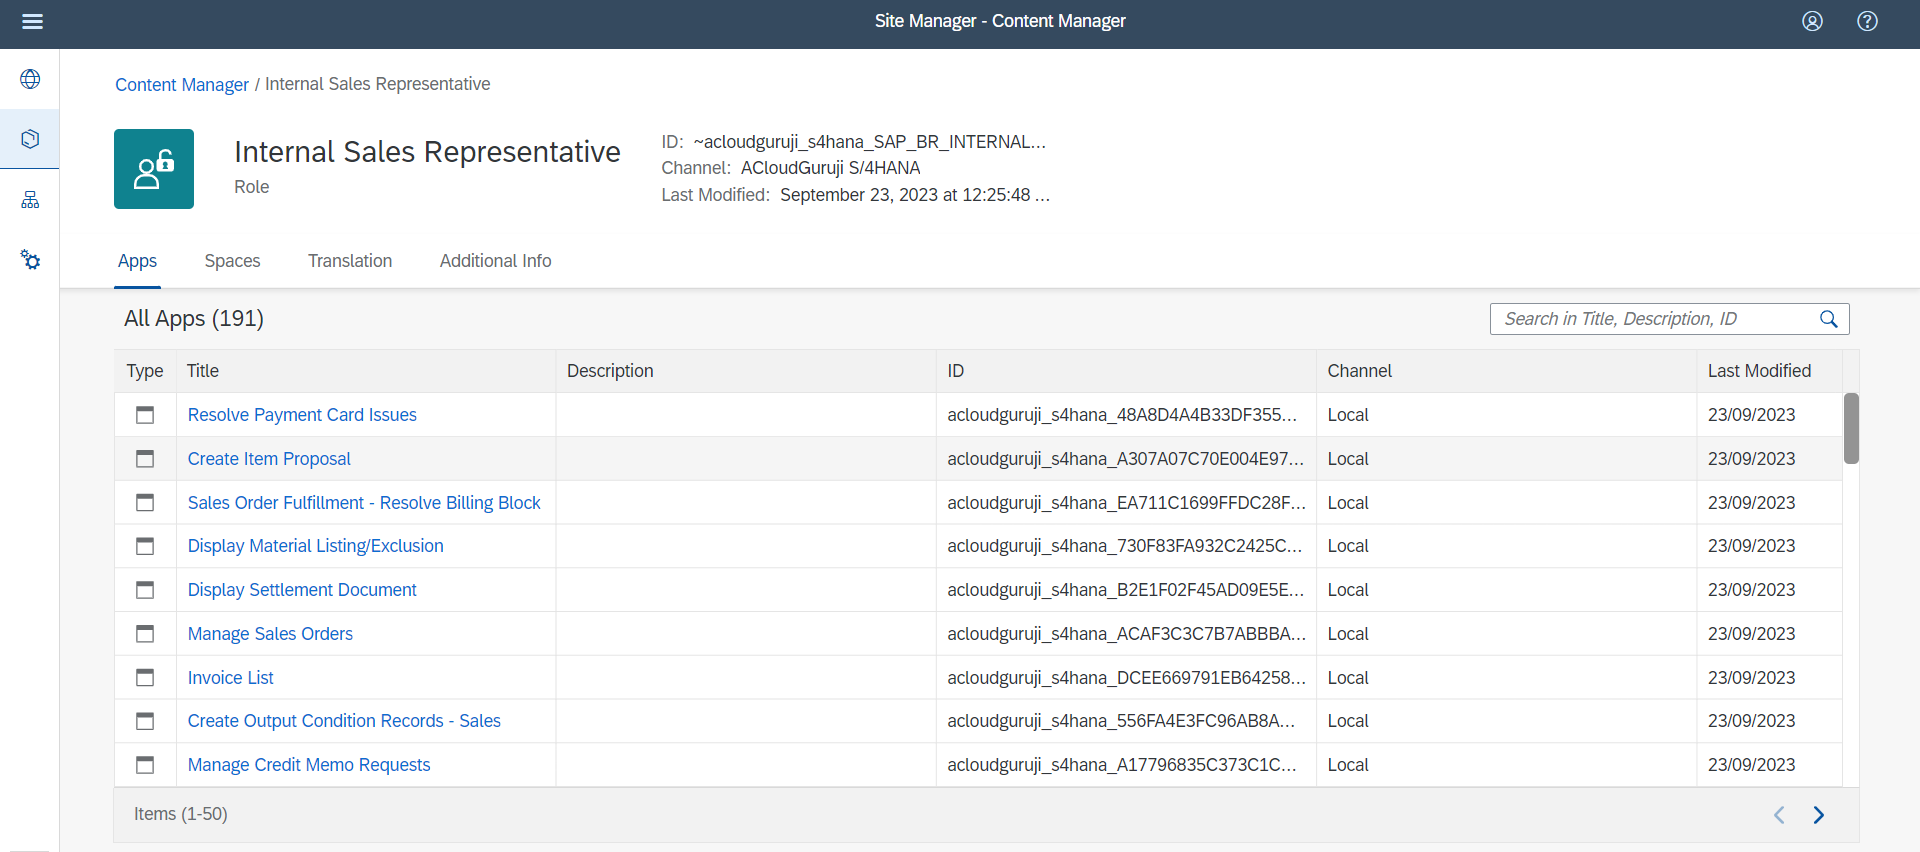Open the Manage Sales Orders app link

pos(270,634)
